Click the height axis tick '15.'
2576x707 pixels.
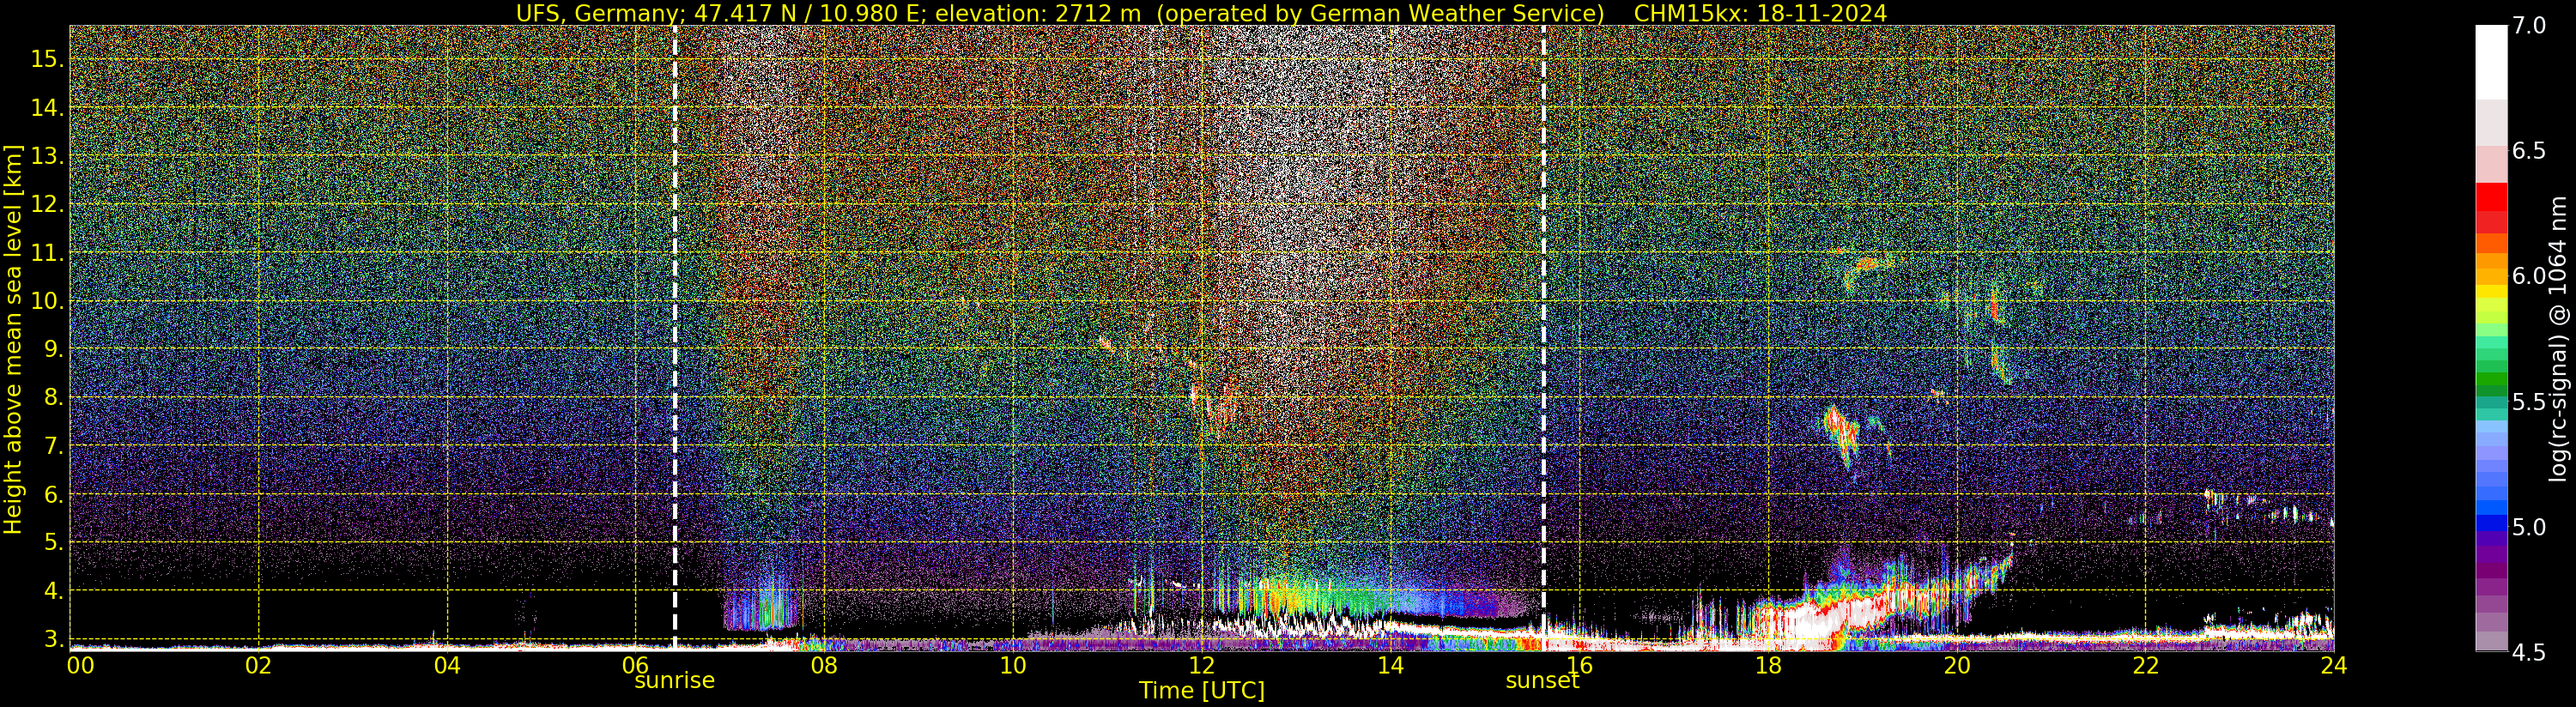(x=47, y=59)
